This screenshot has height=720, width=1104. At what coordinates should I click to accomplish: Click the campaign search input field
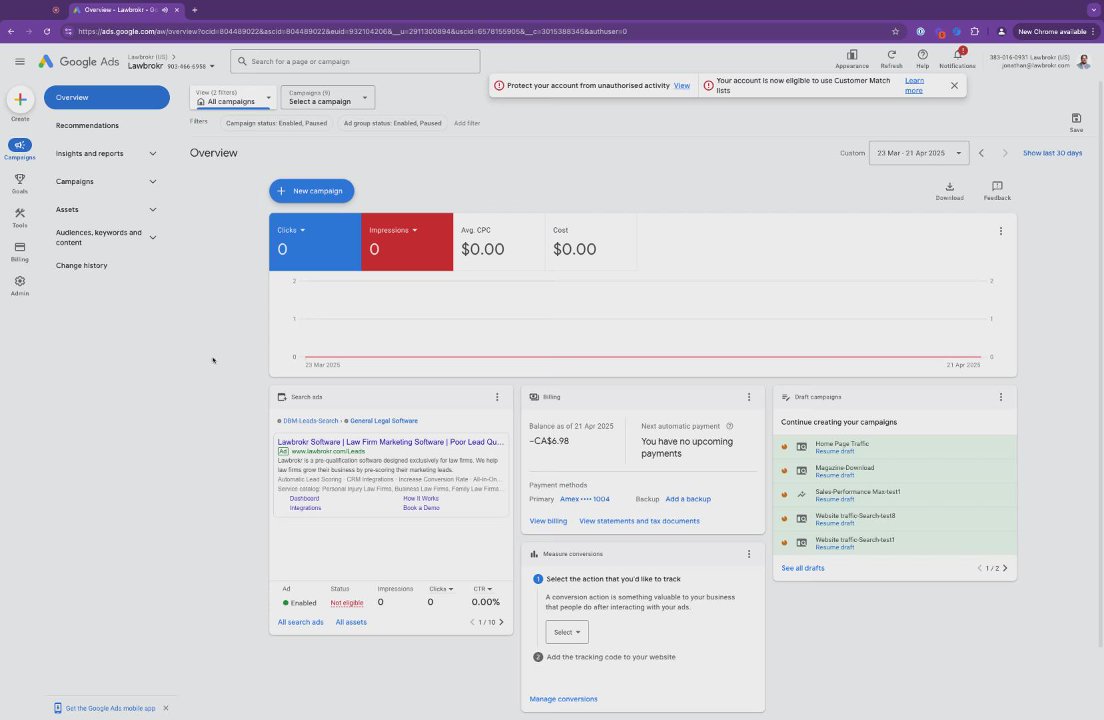[355, 61]
